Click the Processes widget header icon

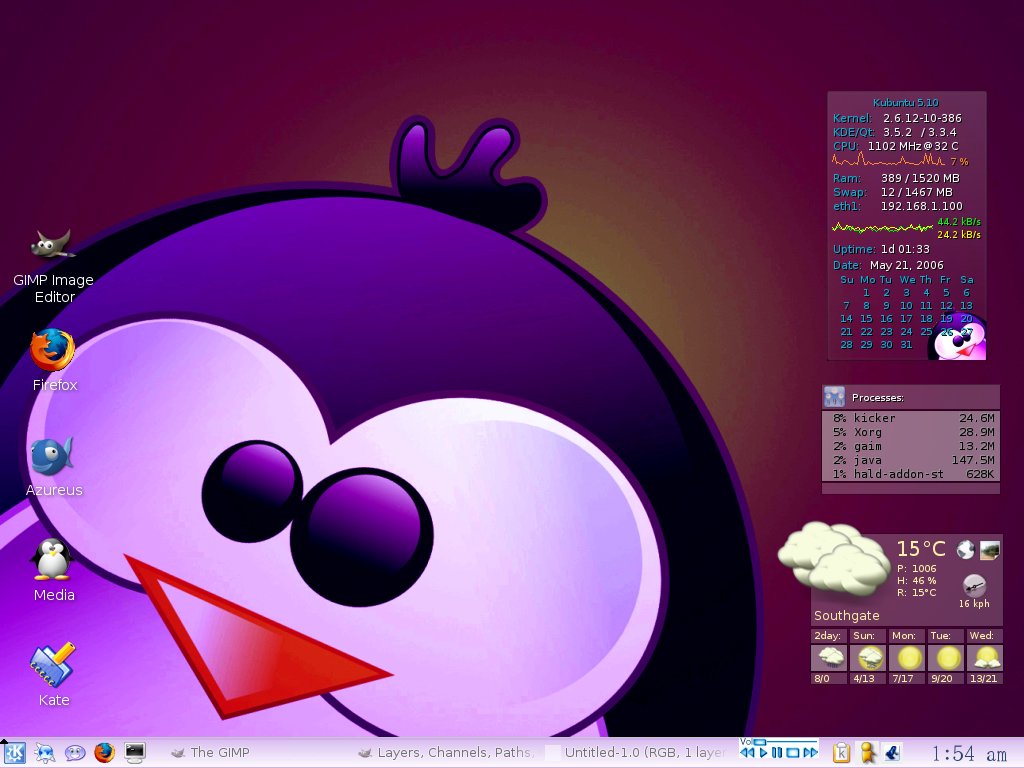(x=834, y=397)
